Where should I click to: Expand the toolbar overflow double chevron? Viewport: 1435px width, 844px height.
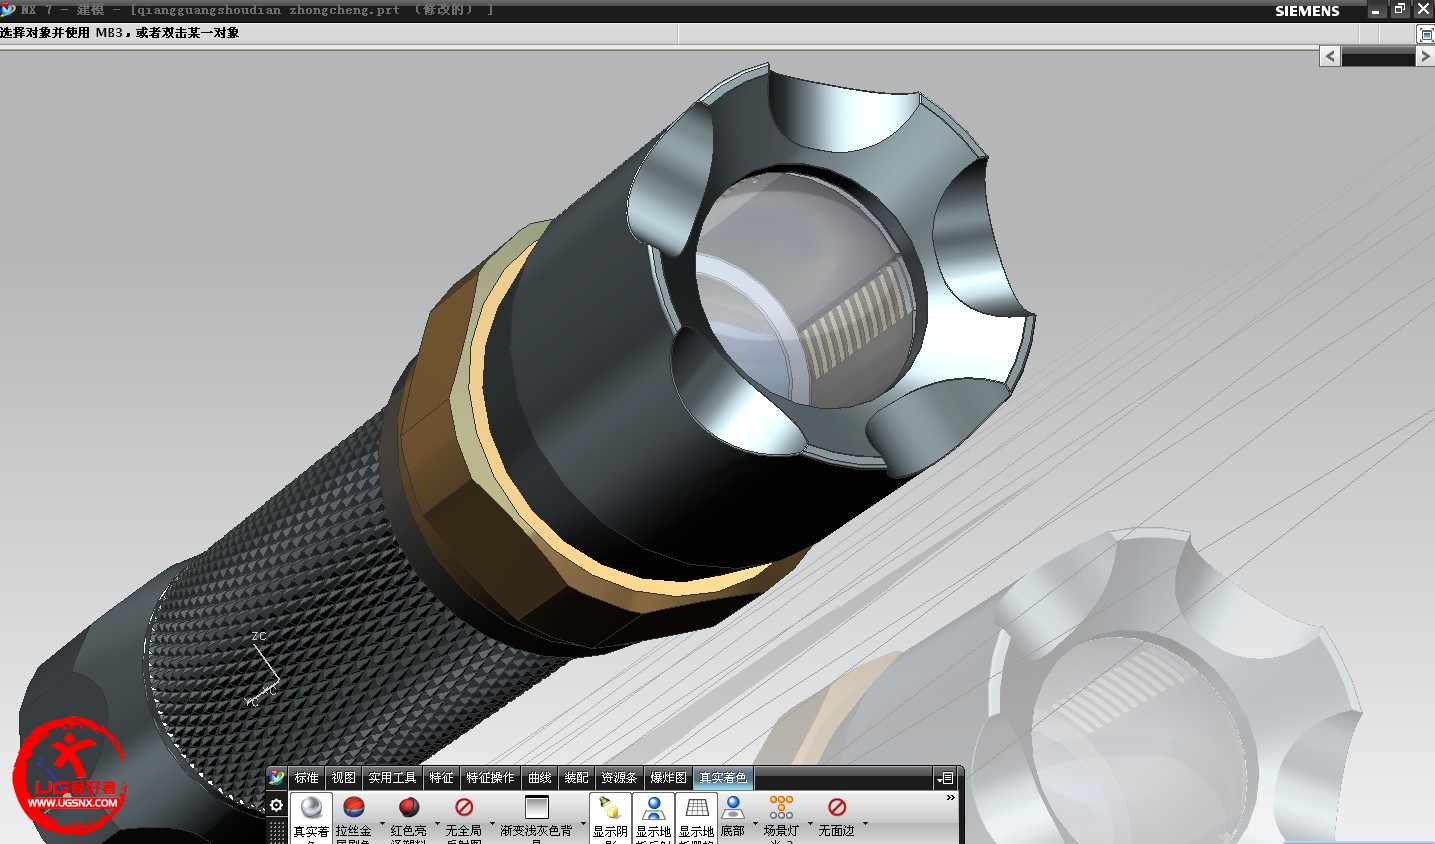[950, 798]
